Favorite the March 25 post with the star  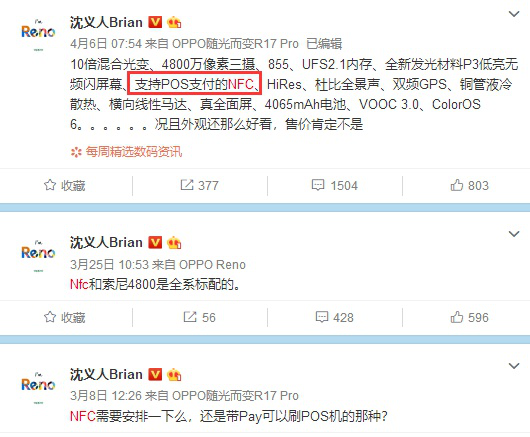(x=65, y=317)
